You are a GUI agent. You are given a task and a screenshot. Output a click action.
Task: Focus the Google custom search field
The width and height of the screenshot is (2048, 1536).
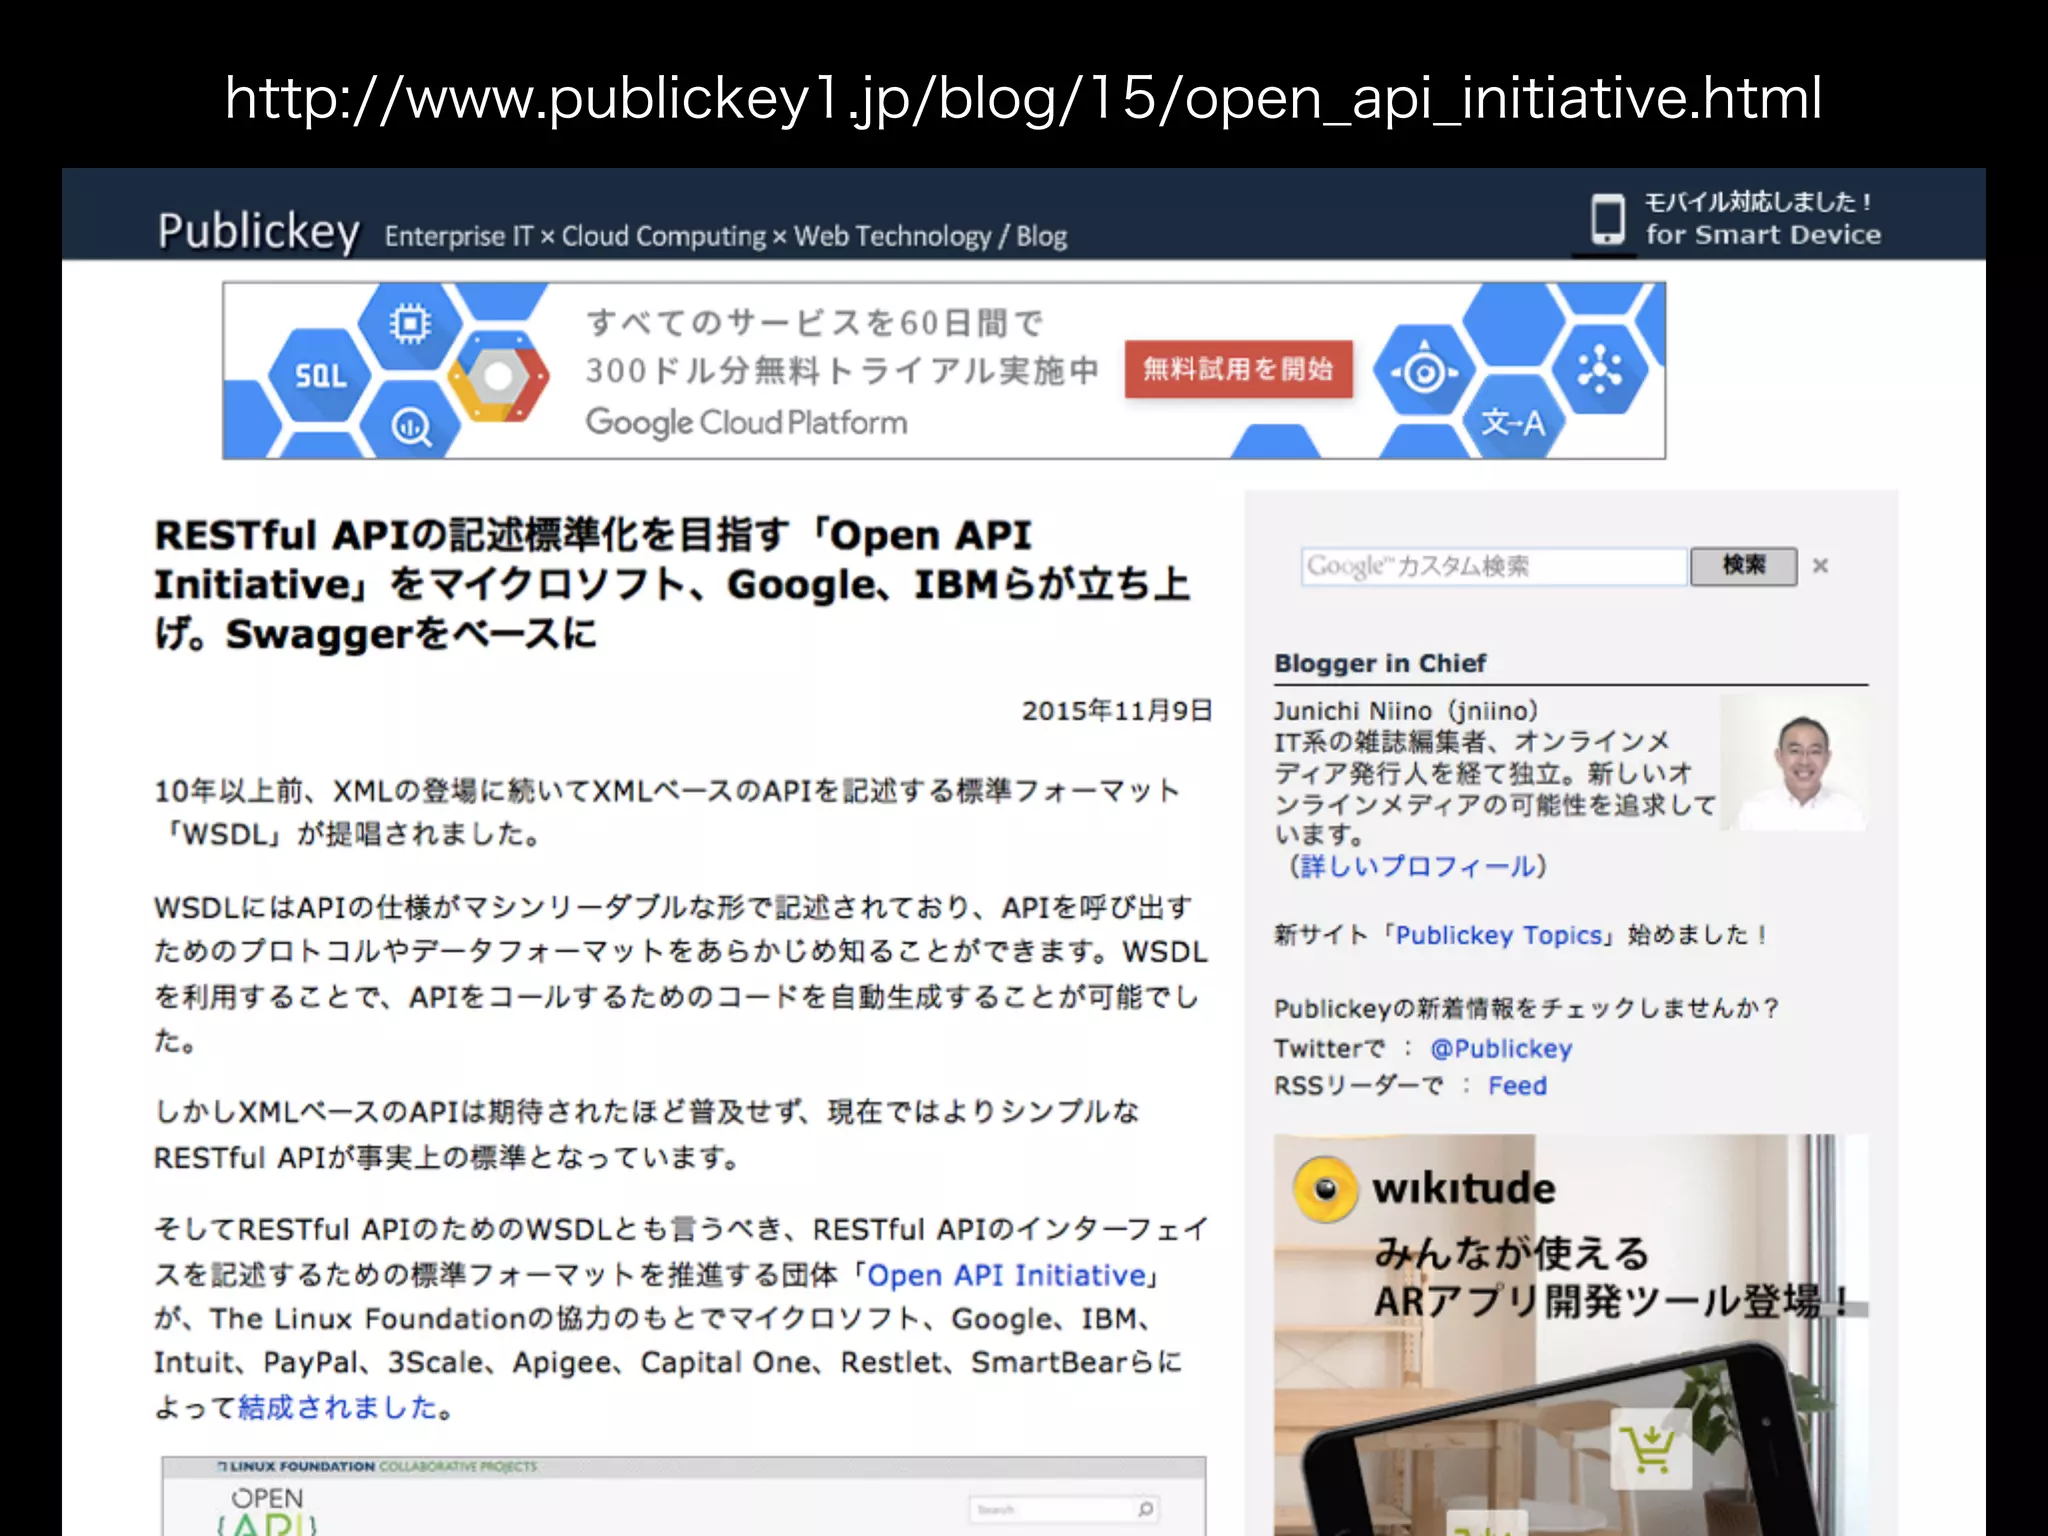coord(1494,566)
